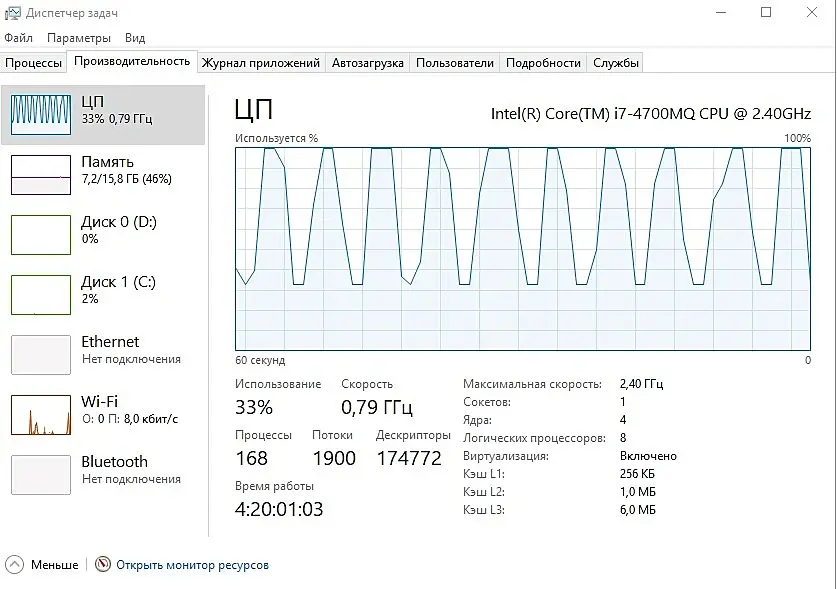Open the Bluetooth graph icon
The width and height of the screenshot is (837, 589).
click(x=41, y=475)
